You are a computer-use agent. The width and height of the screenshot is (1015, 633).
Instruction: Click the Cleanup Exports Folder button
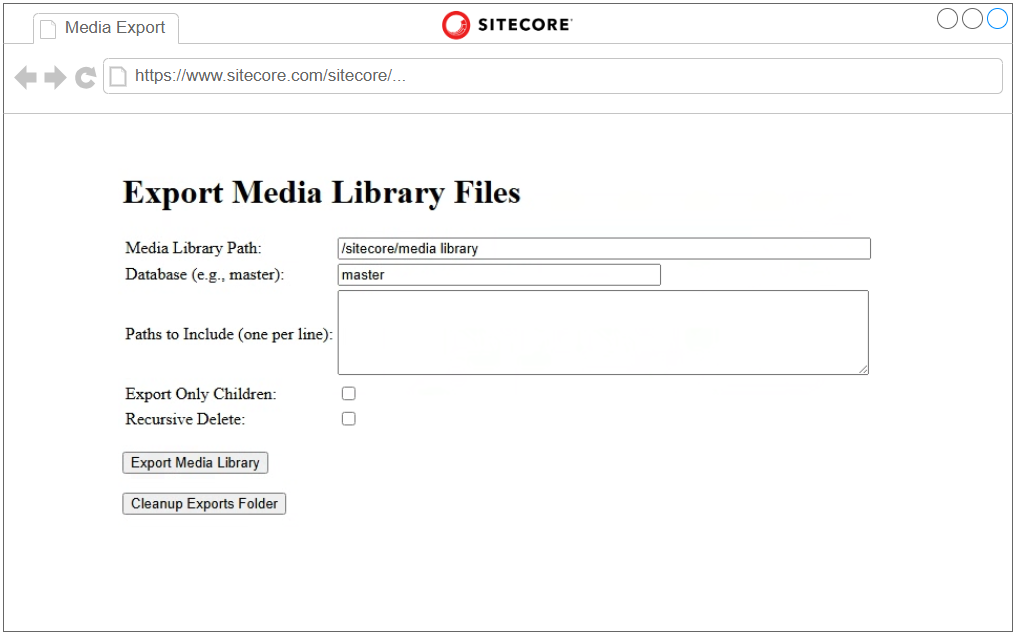pos(204,504)
